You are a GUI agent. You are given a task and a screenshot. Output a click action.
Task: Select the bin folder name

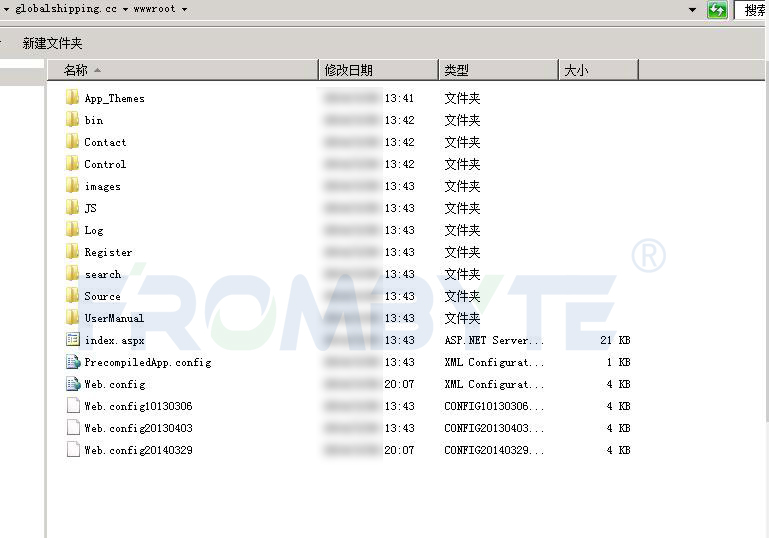coord(94,120)
